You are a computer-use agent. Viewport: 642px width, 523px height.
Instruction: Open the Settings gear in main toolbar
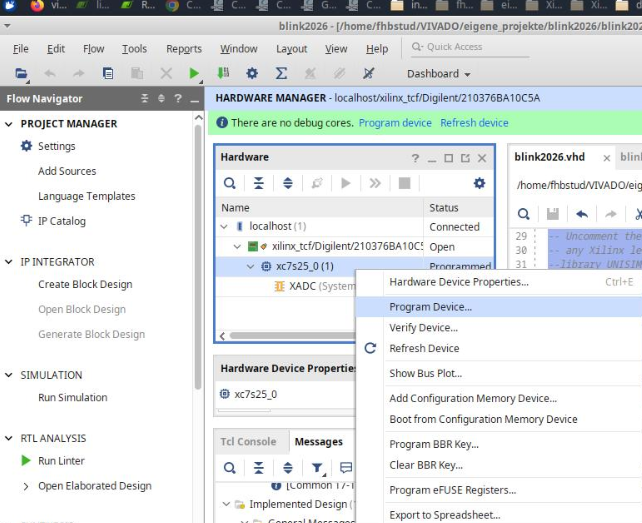tap(252, 74)
